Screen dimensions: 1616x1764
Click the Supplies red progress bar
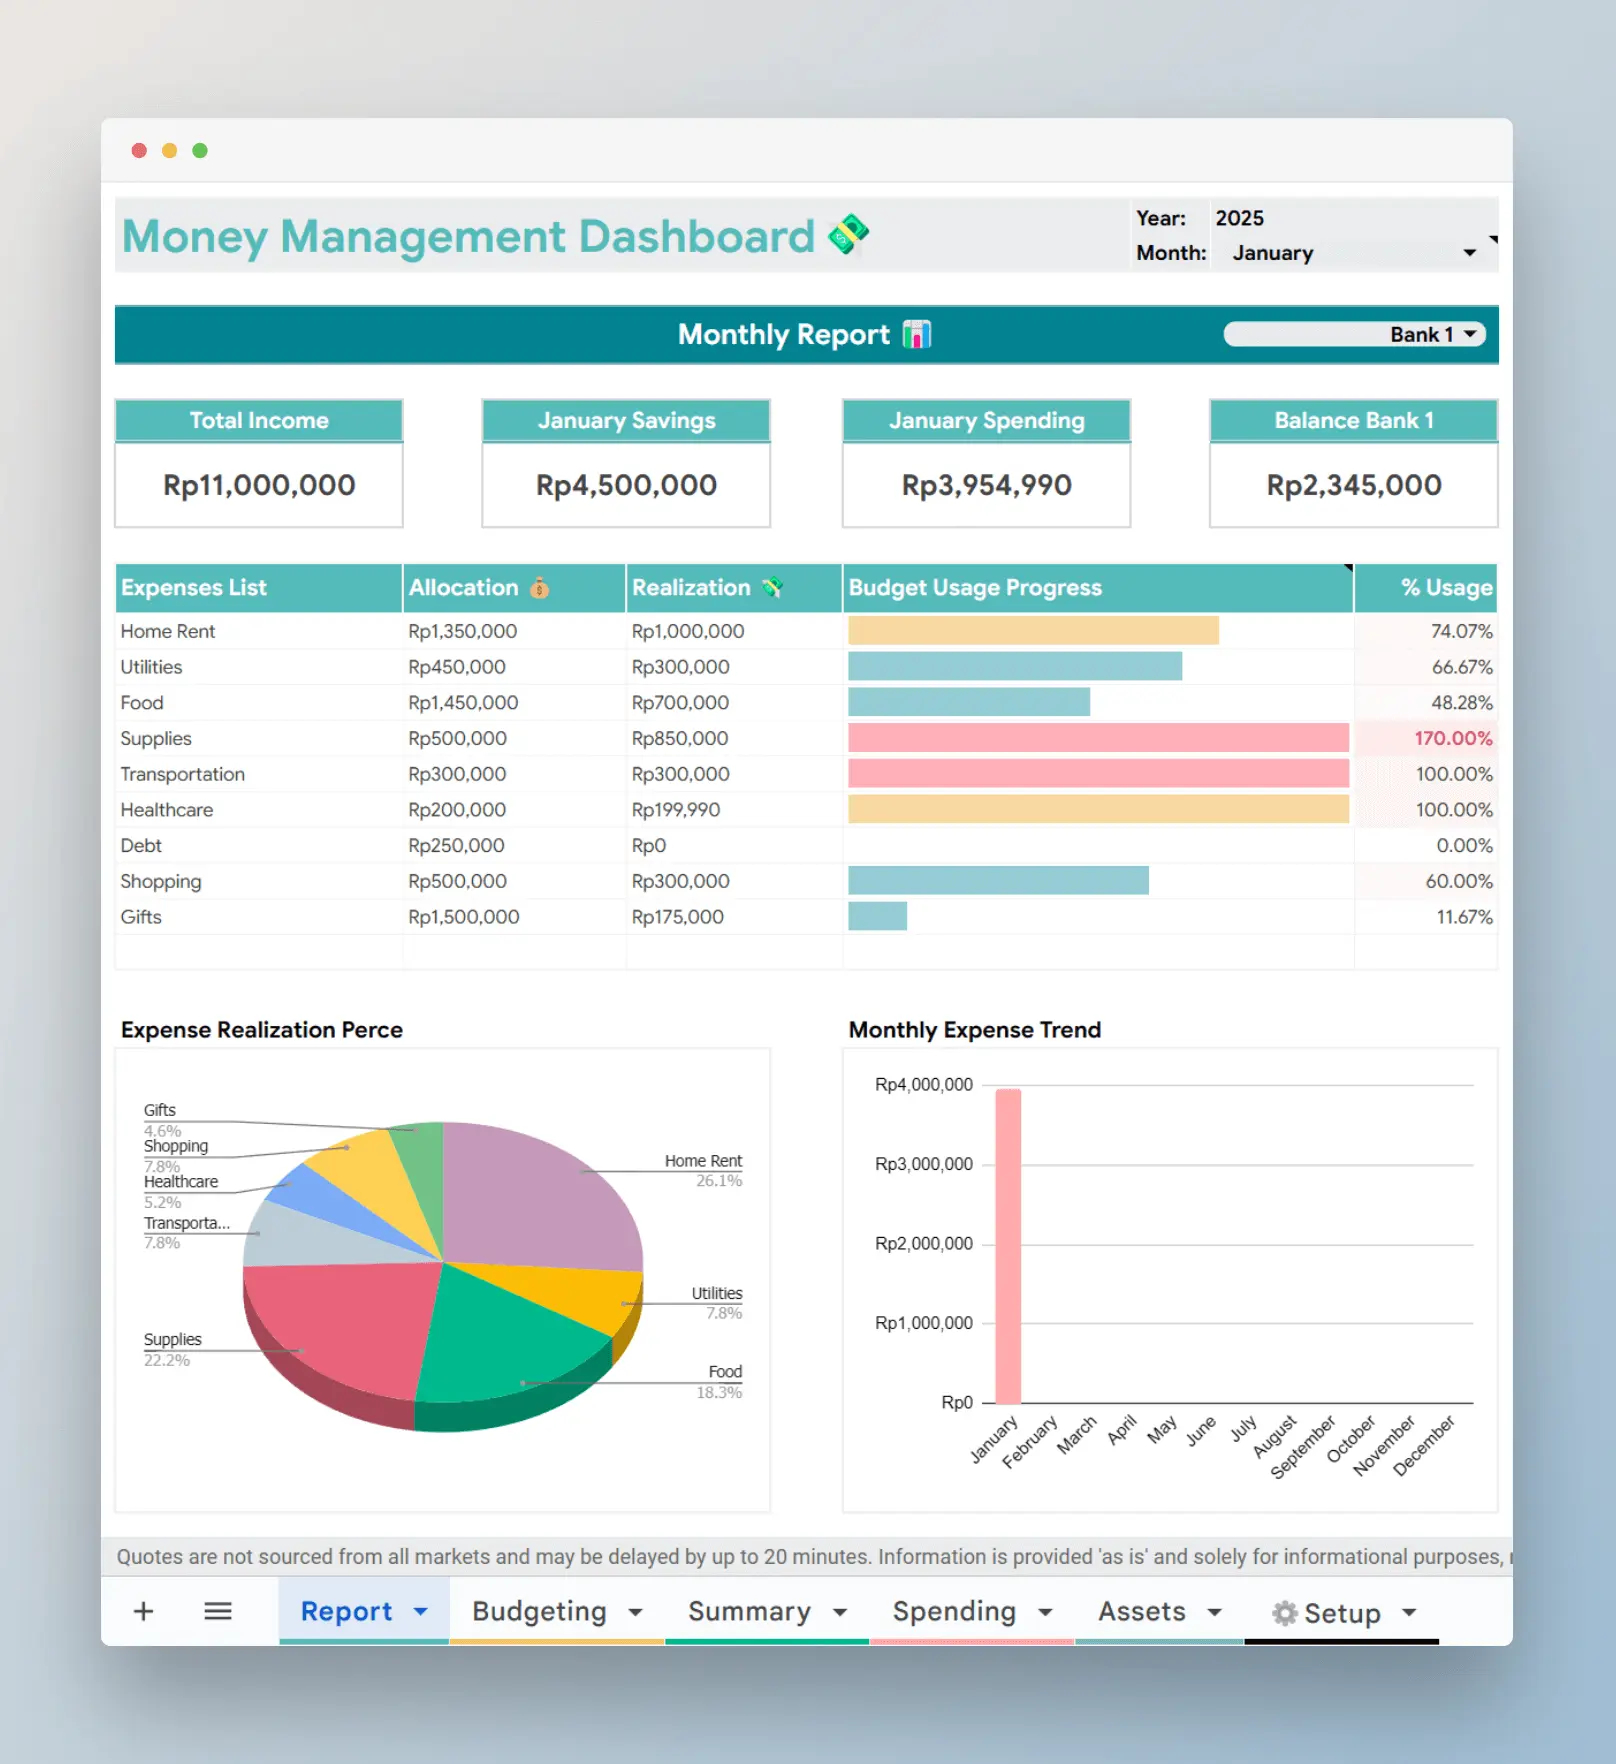[1098, 738]
